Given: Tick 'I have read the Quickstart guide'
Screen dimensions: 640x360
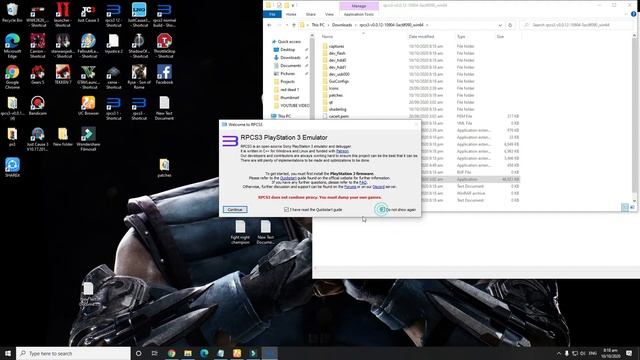Looking at the screenshot, I should point(286,209).
